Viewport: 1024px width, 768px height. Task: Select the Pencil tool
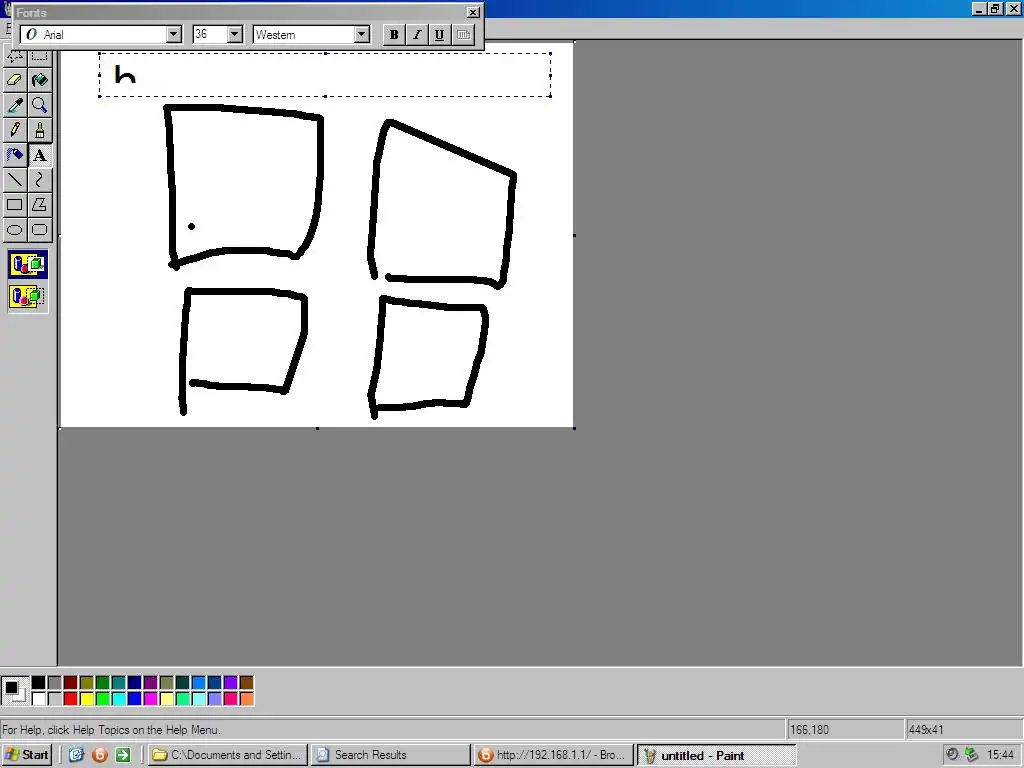(x=14, y=130)
